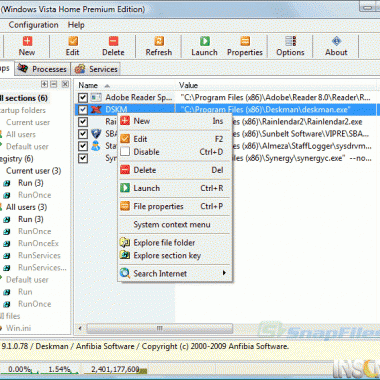
Task: Click the horizontal scrollbar thumb
Action: [x=160, y=328]
